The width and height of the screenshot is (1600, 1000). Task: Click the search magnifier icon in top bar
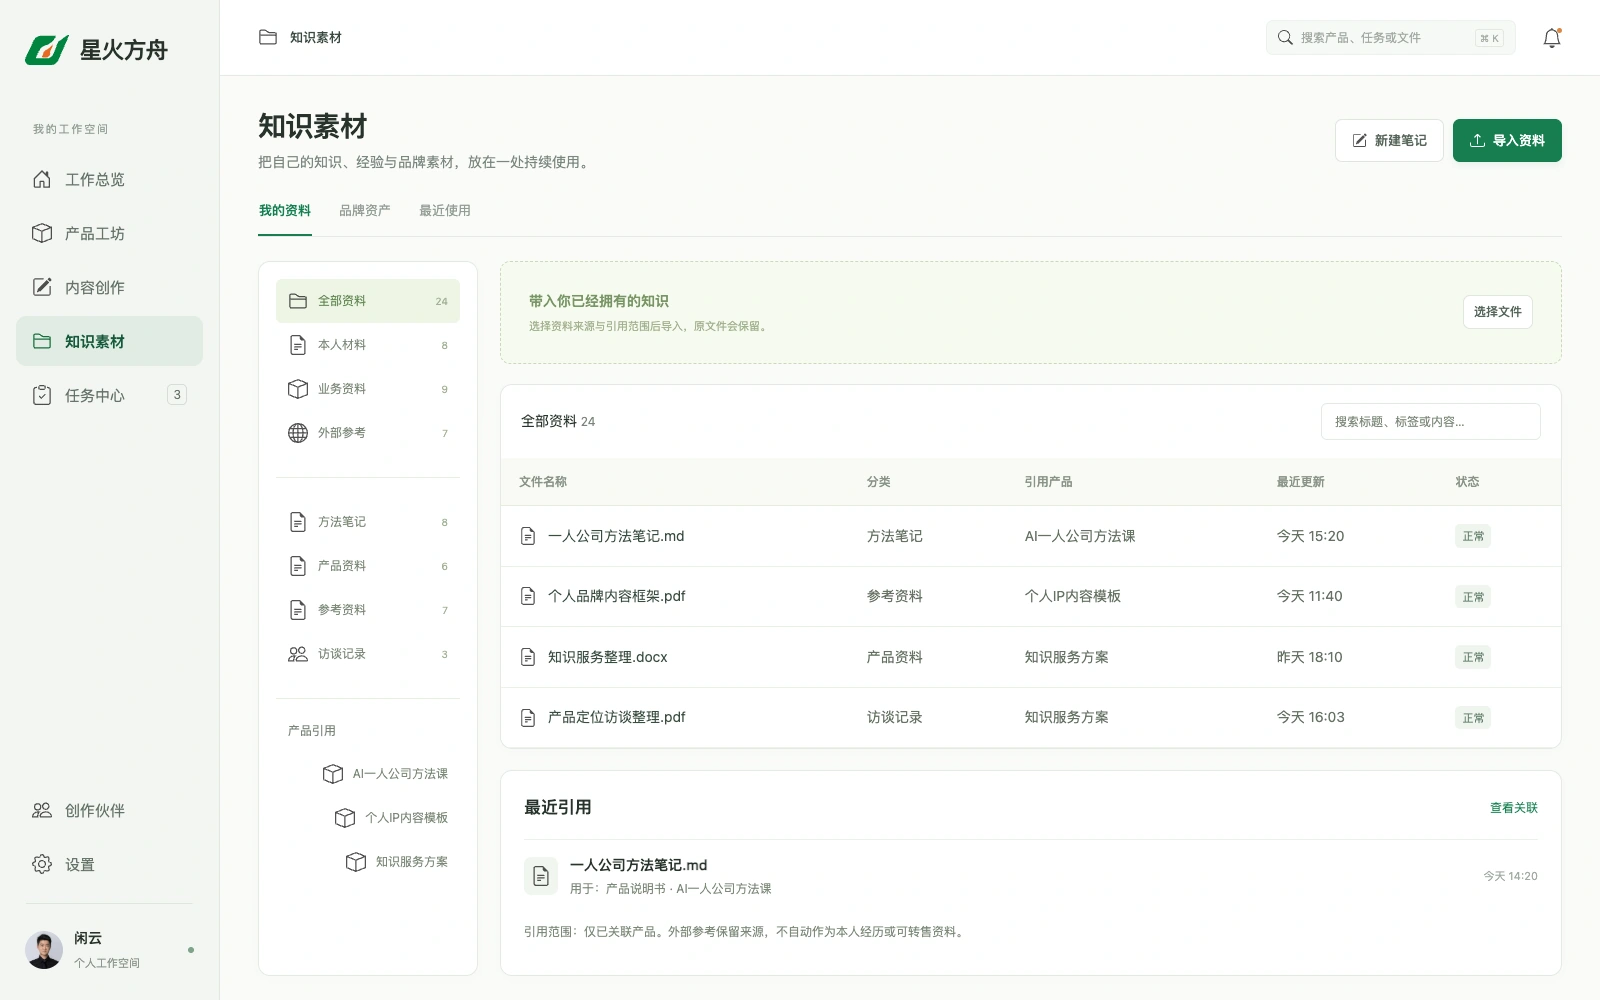coord(1285,38)
